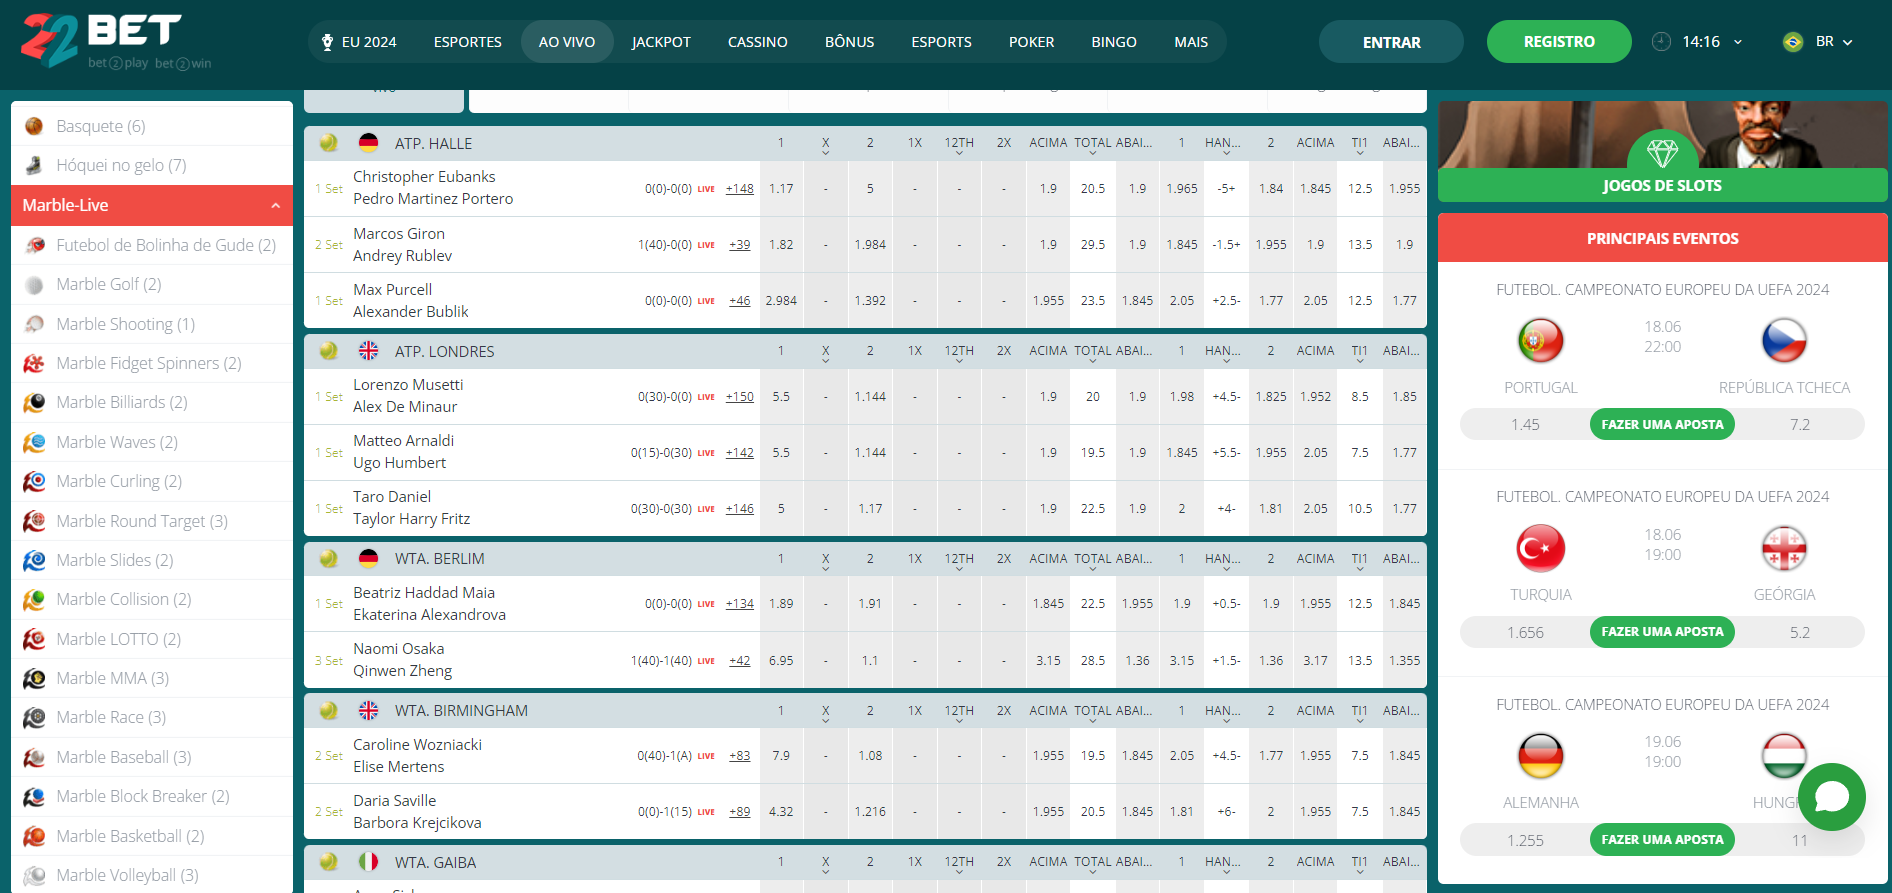Open +83 markets for Wozniacki match
The image size is (1892, 893).
[x=740, y=756]
